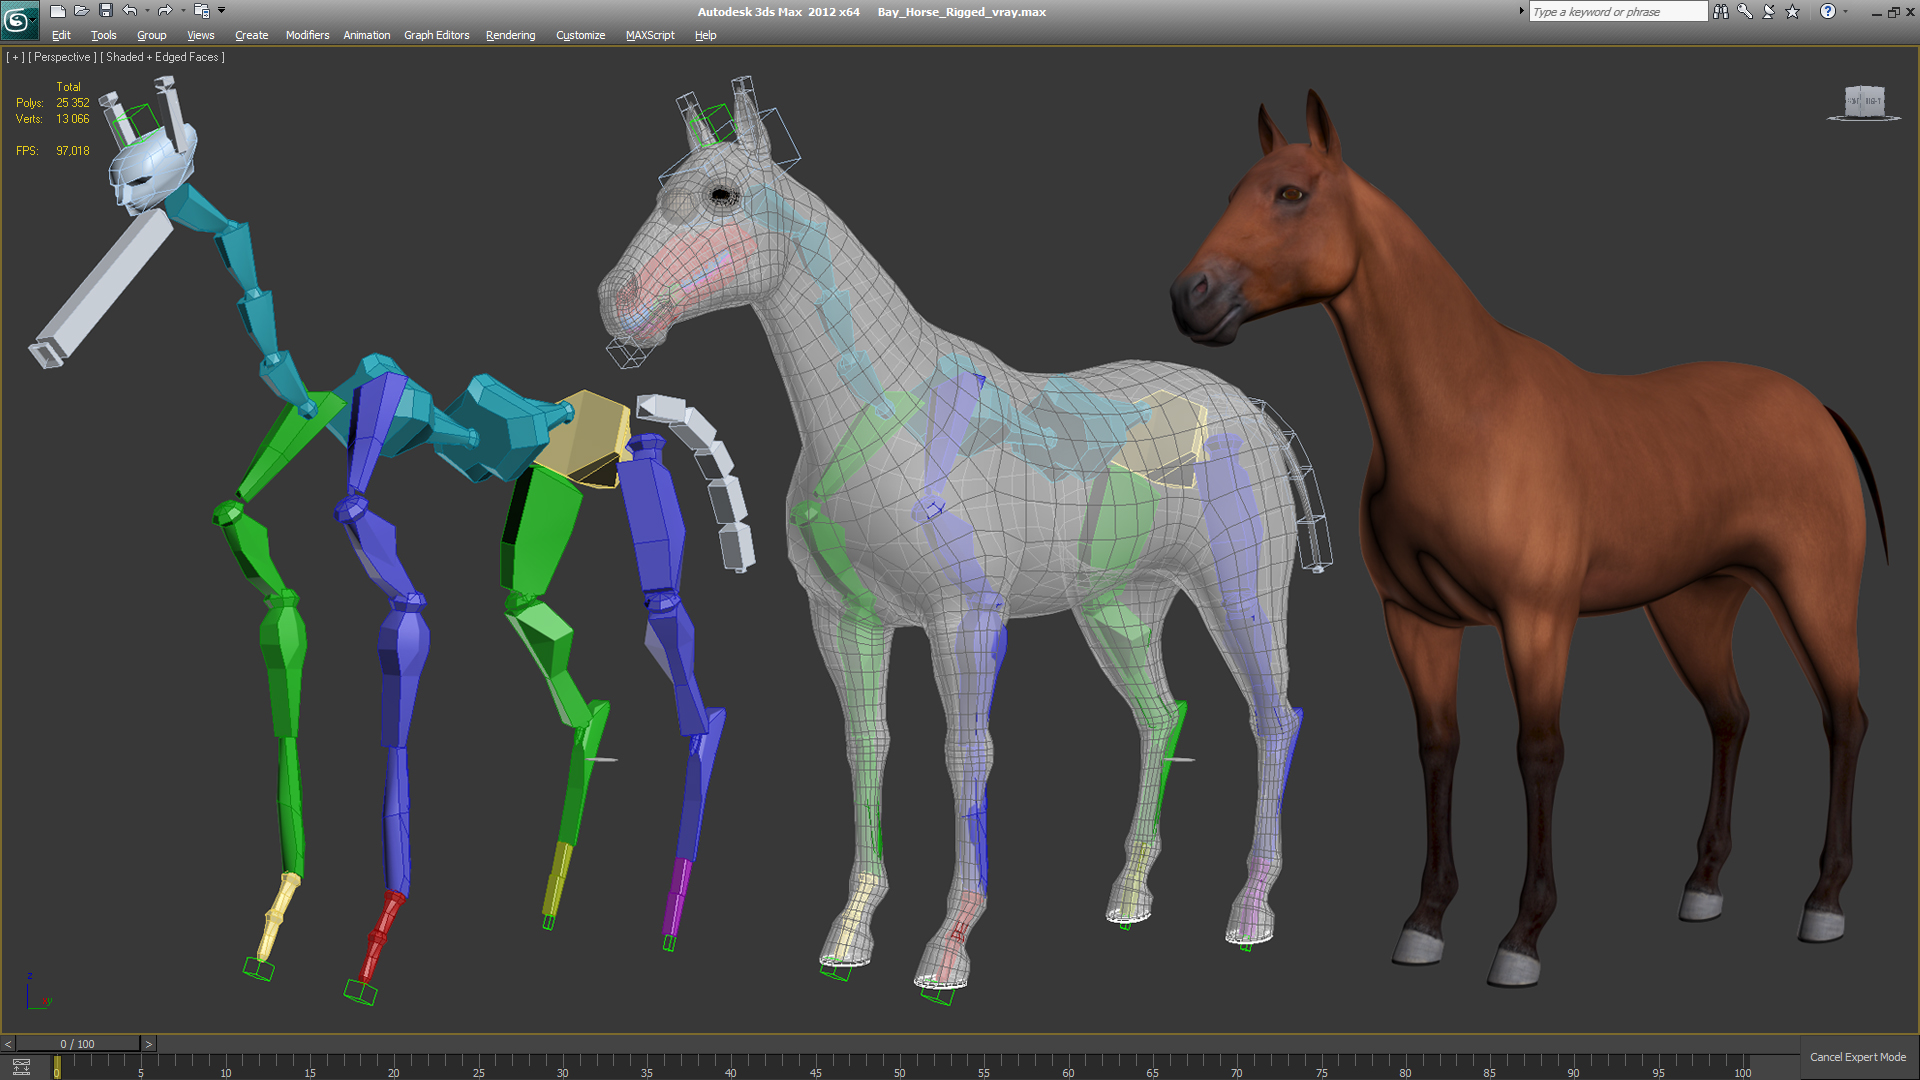Screen dimensions: 1920x1080
Task: Step to previous frame with < arrow
Action: 8,1044
